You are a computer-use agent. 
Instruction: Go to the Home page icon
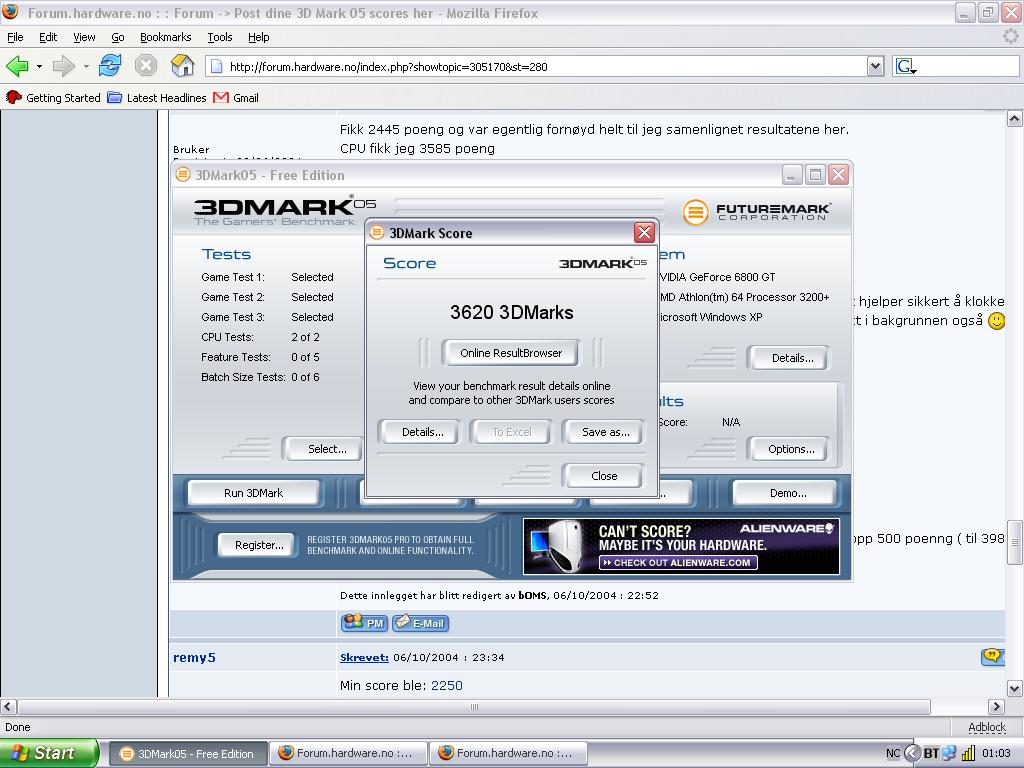182,66
